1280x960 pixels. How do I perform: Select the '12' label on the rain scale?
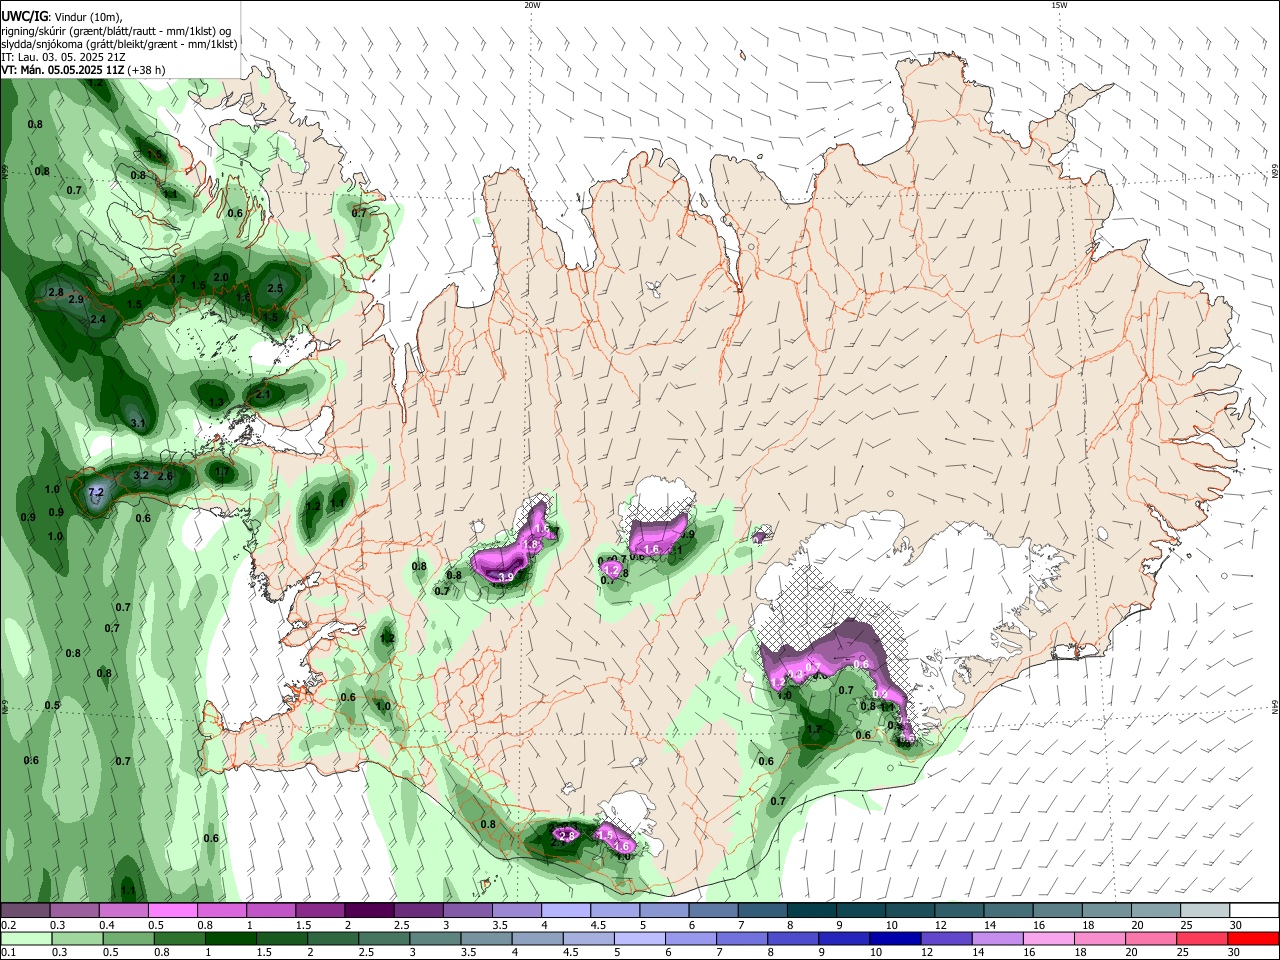click(x=927, y=953)
